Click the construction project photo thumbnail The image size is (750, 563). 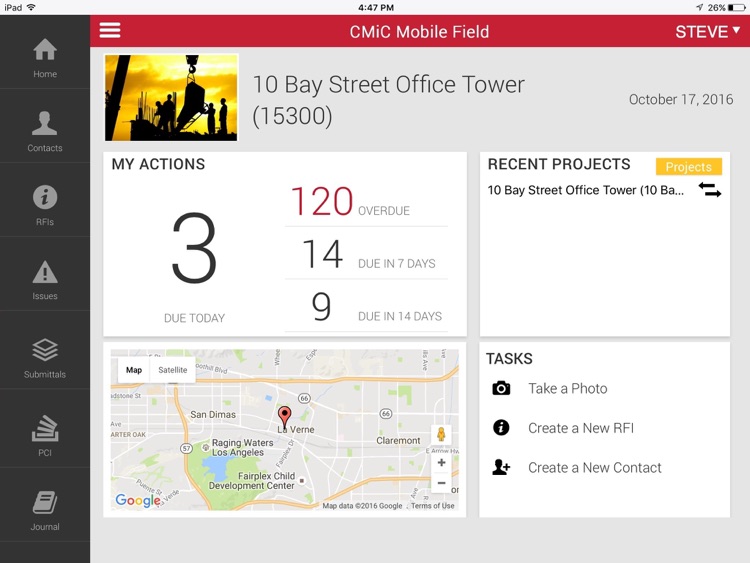[x=171, y=97]
